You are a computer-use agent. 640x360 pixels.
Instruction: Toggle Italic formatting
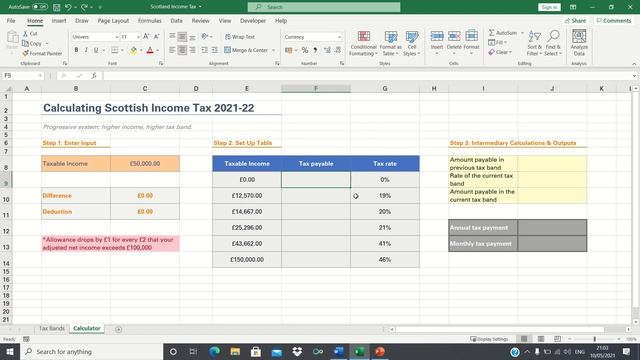pos(86,50)
